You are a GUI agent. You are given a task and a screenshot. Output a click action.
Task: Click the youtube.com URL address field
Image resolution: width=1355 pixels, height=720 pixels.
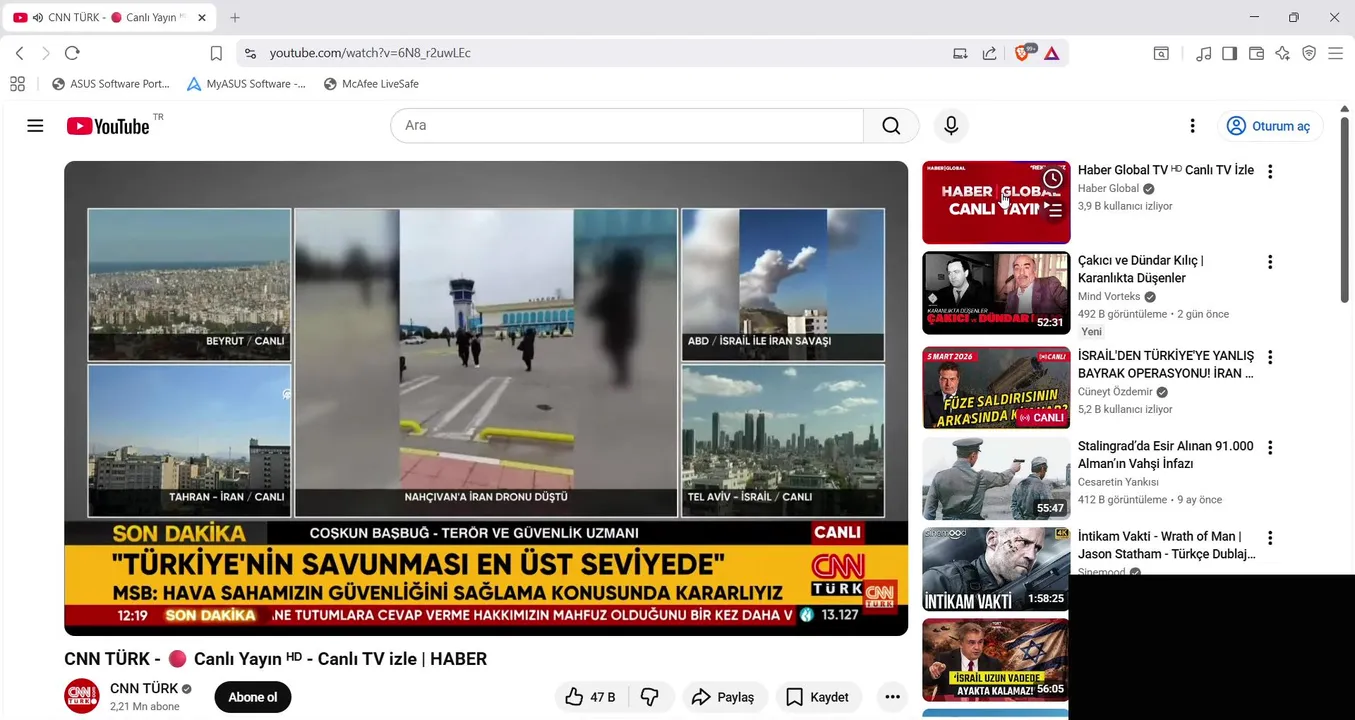pos(370,53)
